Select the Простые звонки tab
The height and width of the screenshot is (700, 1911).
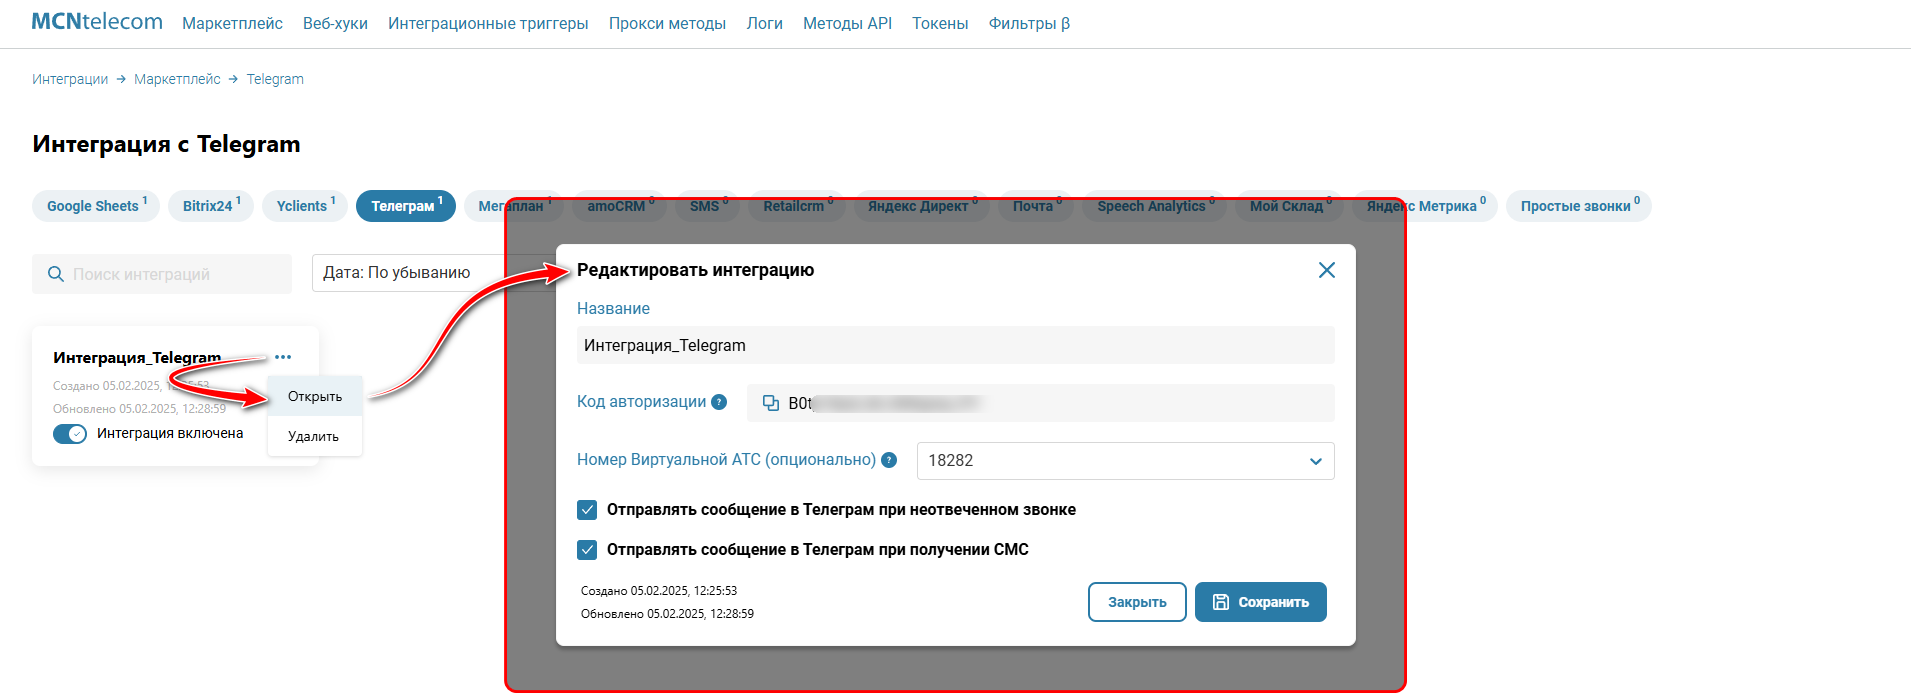(x=1579, y=206)
